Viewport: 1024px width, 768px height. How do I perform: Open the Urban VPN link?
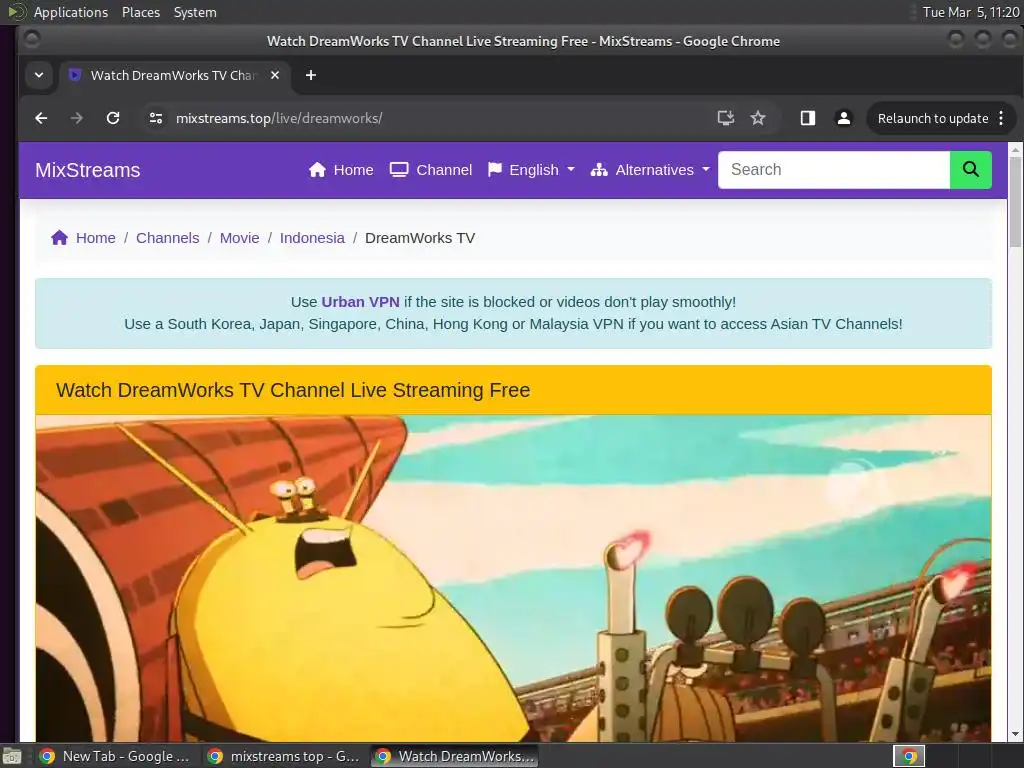coord(360,302)
